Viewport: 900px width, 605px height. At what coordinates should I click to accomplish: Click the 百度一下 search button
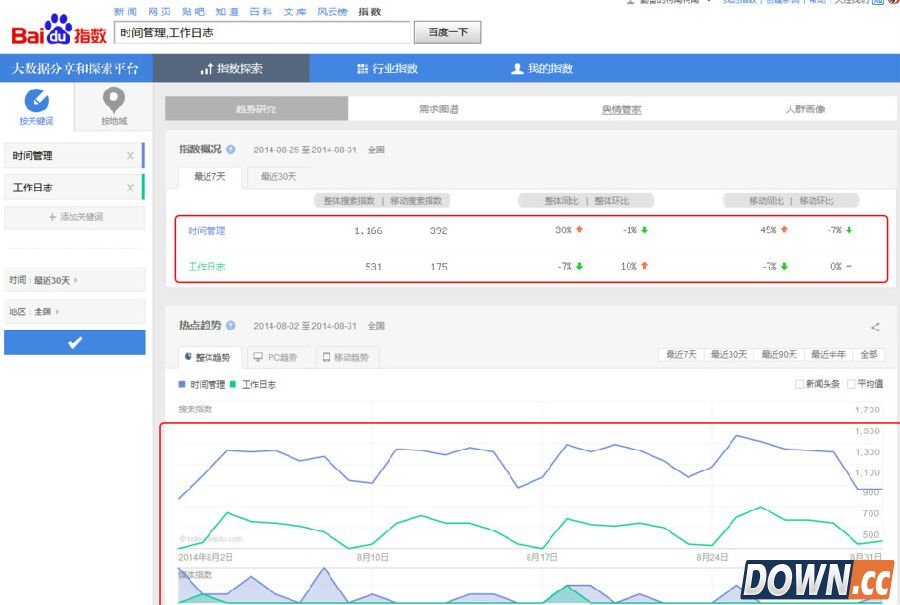(447, 32)
